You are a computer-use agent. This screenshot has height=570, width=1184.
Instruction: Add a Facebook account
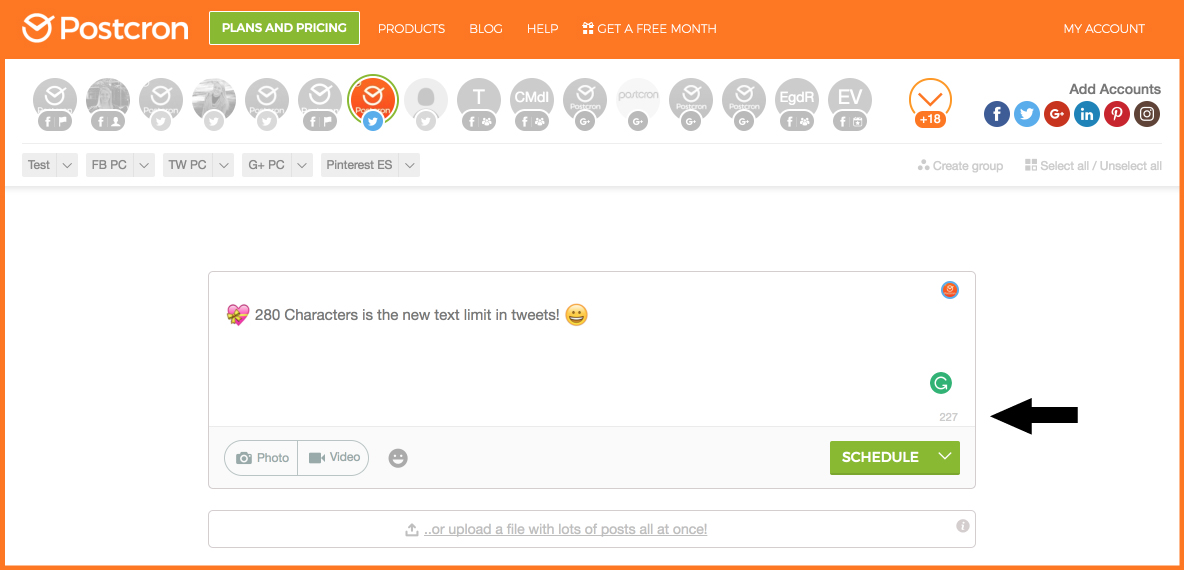coord(997,115)
